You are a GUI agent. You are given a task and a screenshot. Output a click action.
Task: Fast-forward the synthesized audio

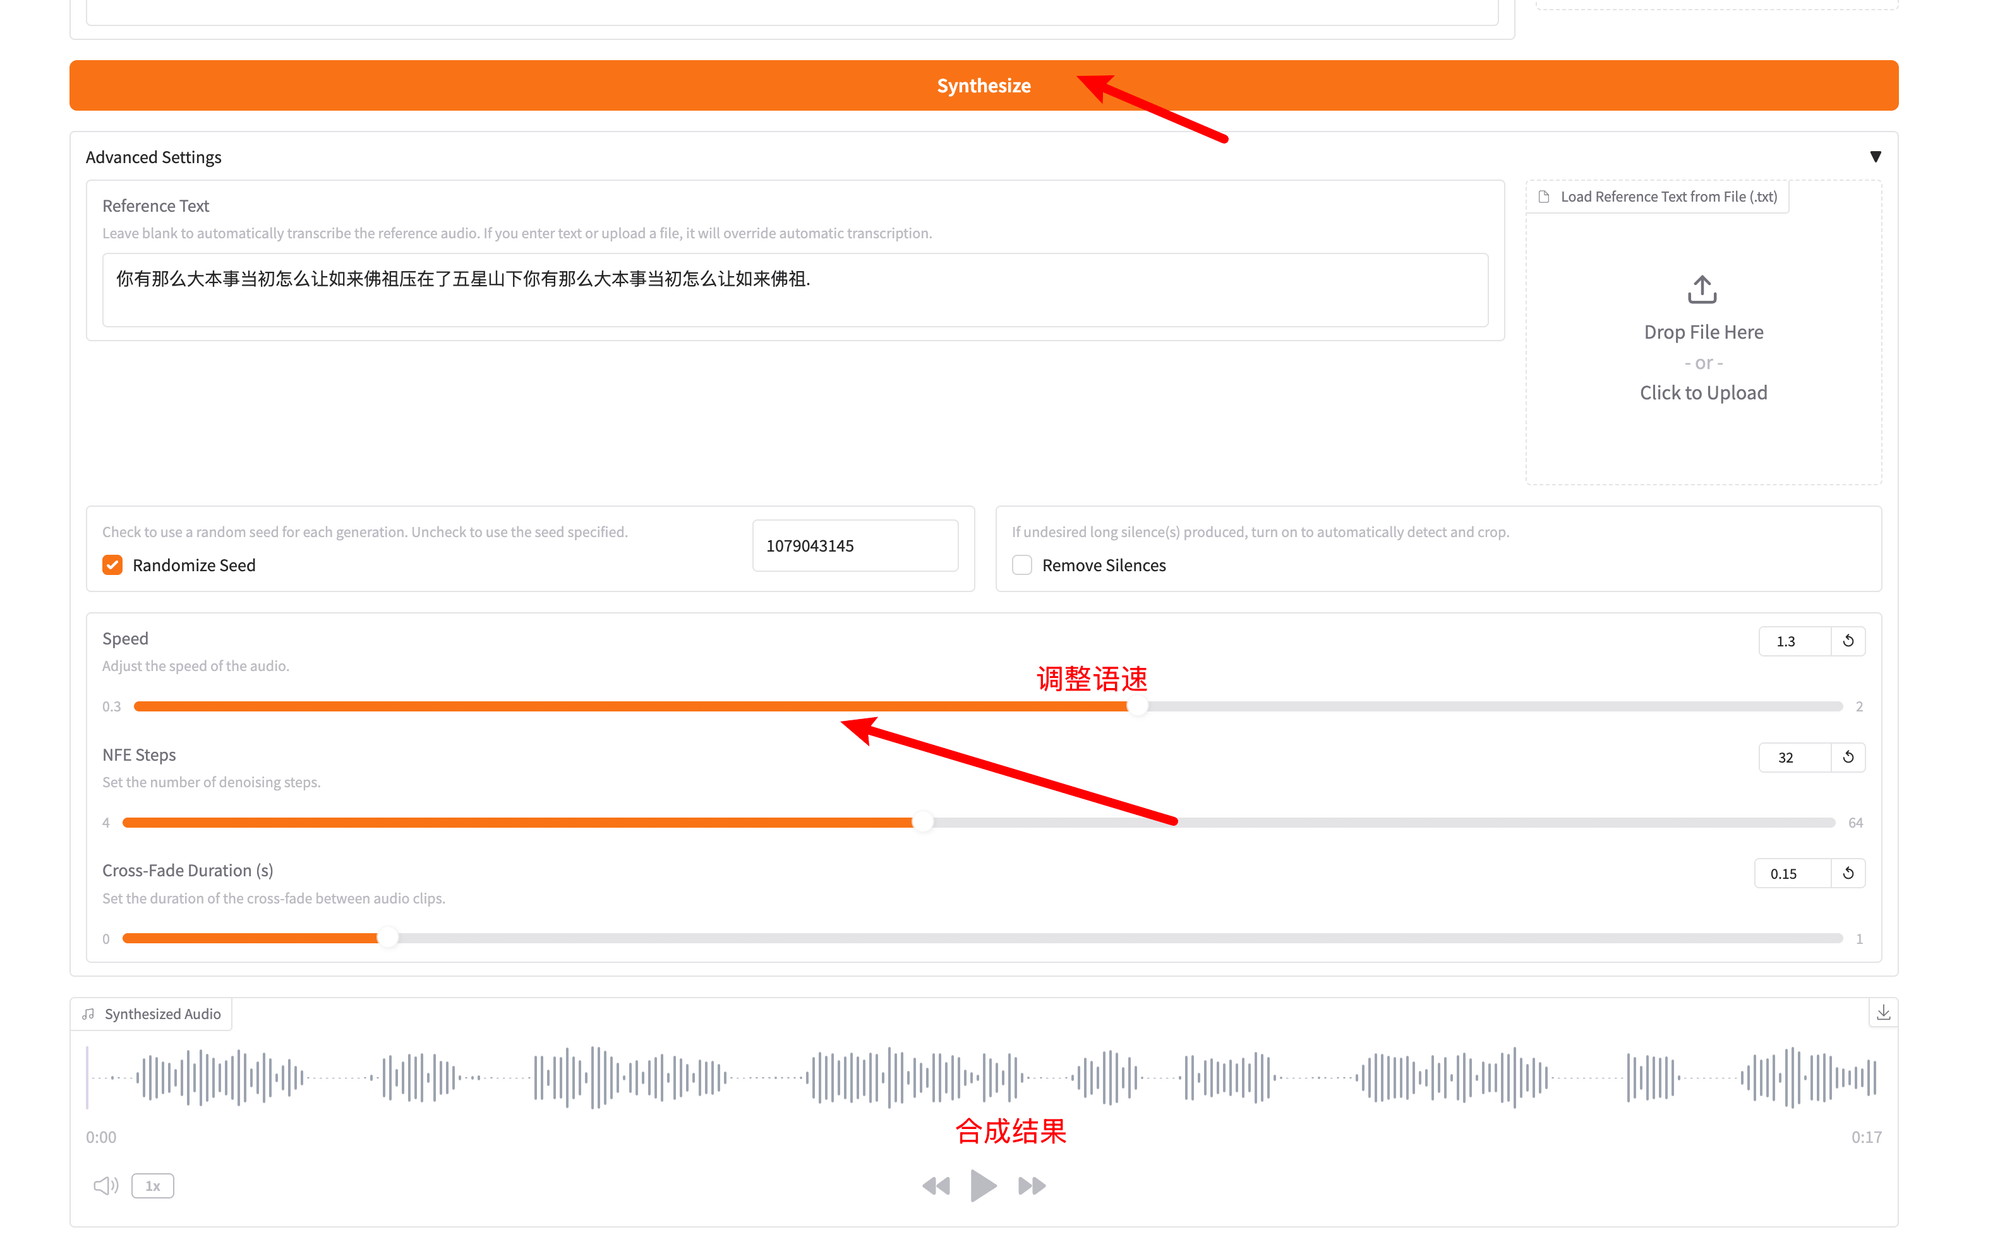1032,1186
